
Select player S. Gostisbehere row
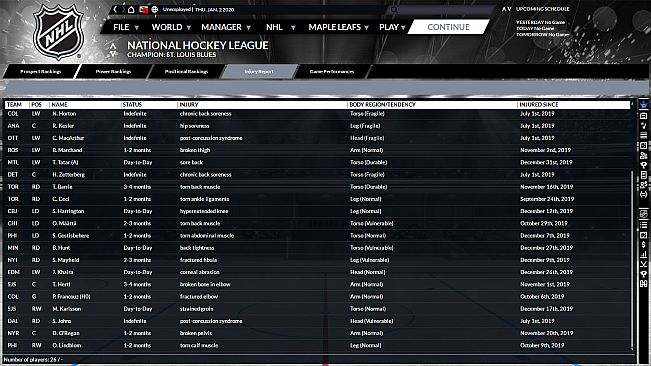pos(318,236)
